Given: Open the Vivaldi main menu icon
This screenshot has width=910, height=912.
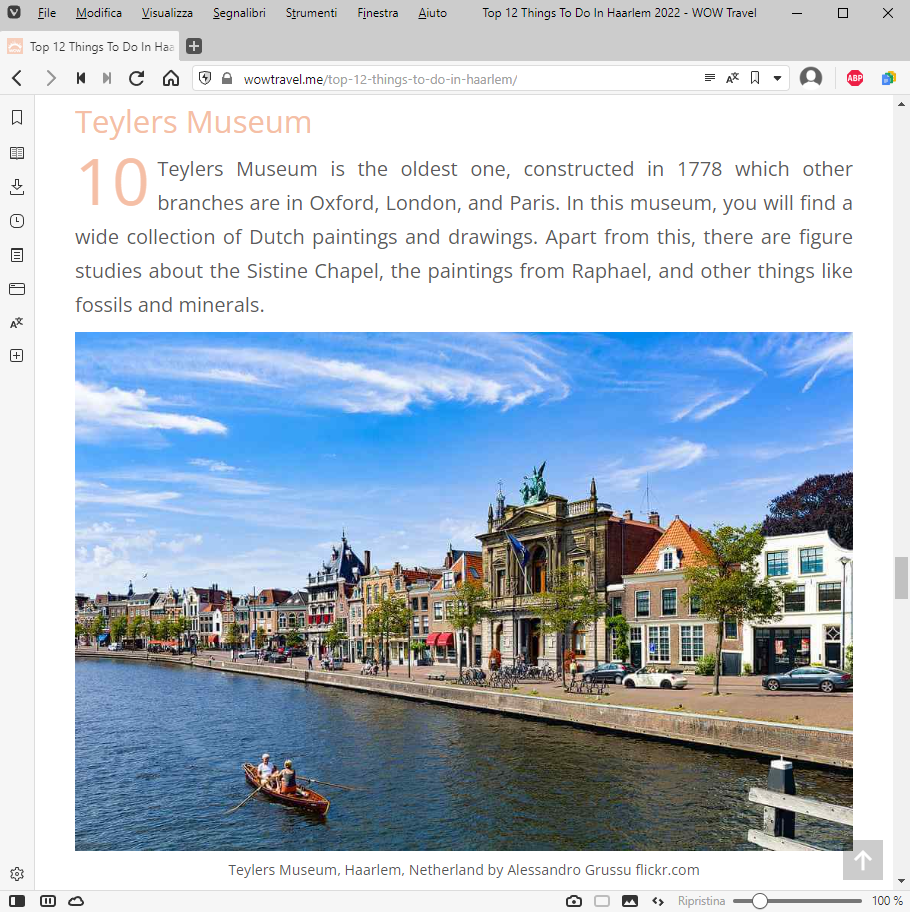Looking at the screenshot, I should (14, 12).
